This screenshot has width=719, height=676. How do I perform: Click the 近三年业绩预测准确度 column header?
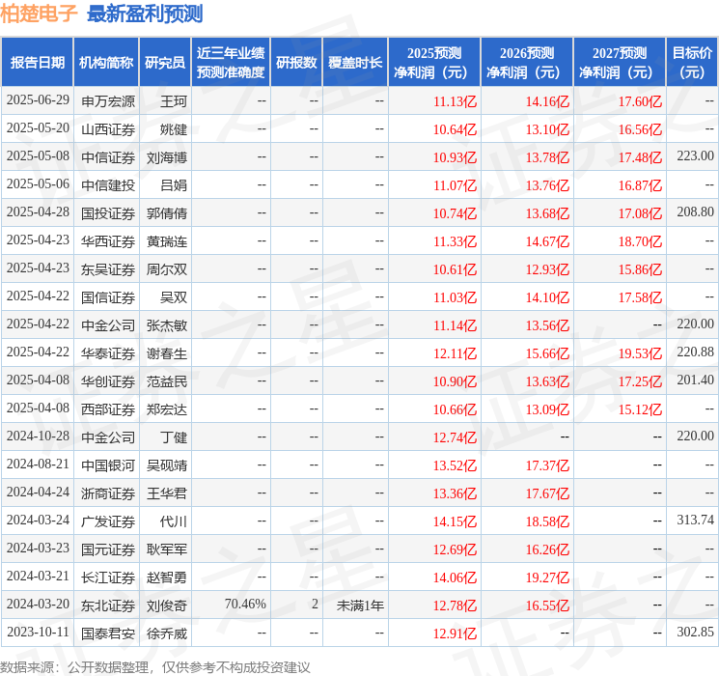pos(231,62)
